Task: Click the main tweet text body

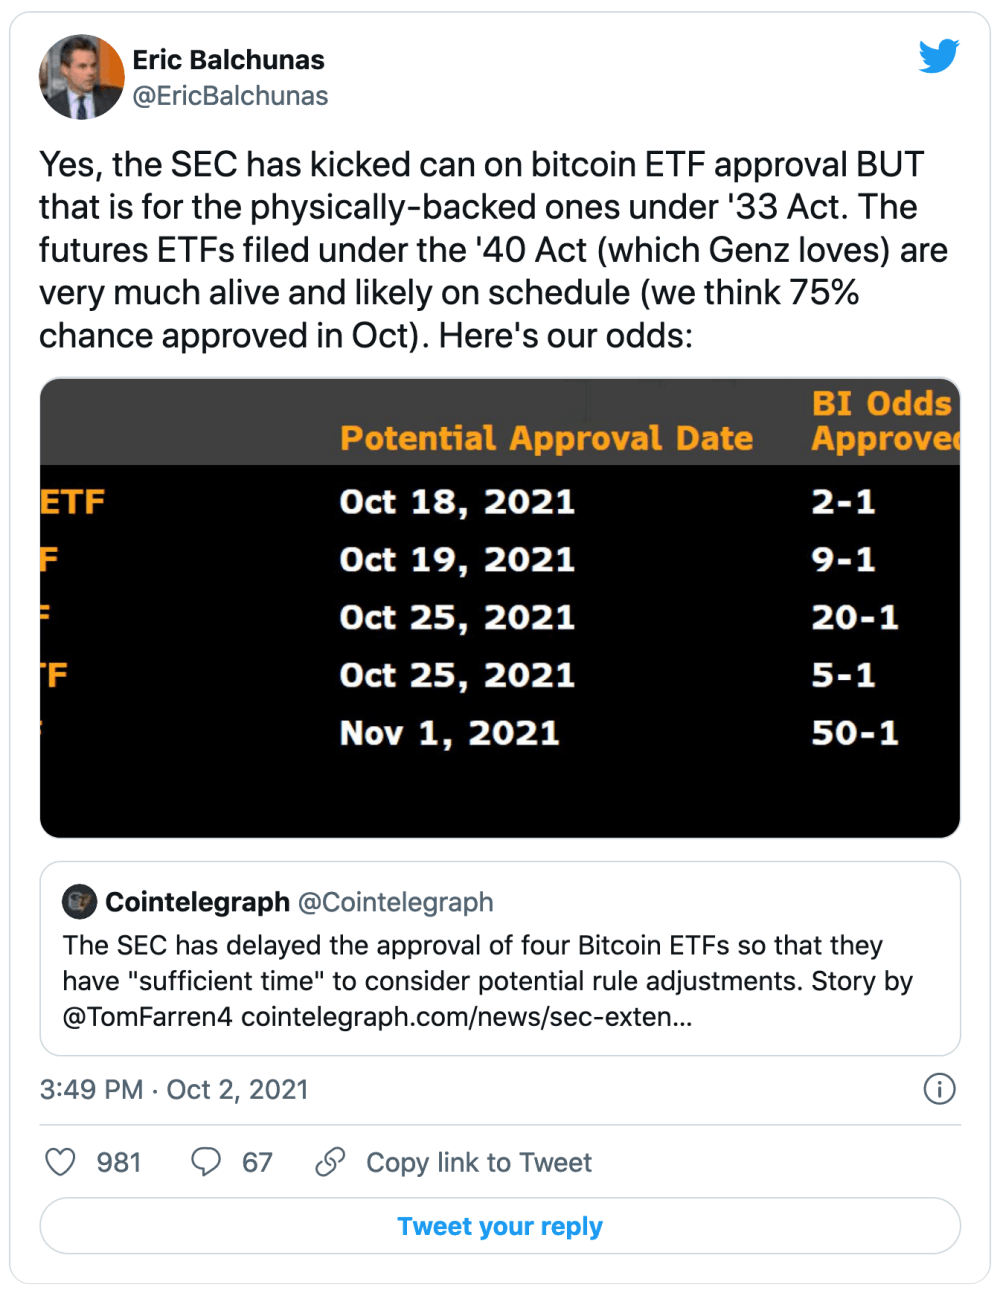Action: tap(494, 250)
